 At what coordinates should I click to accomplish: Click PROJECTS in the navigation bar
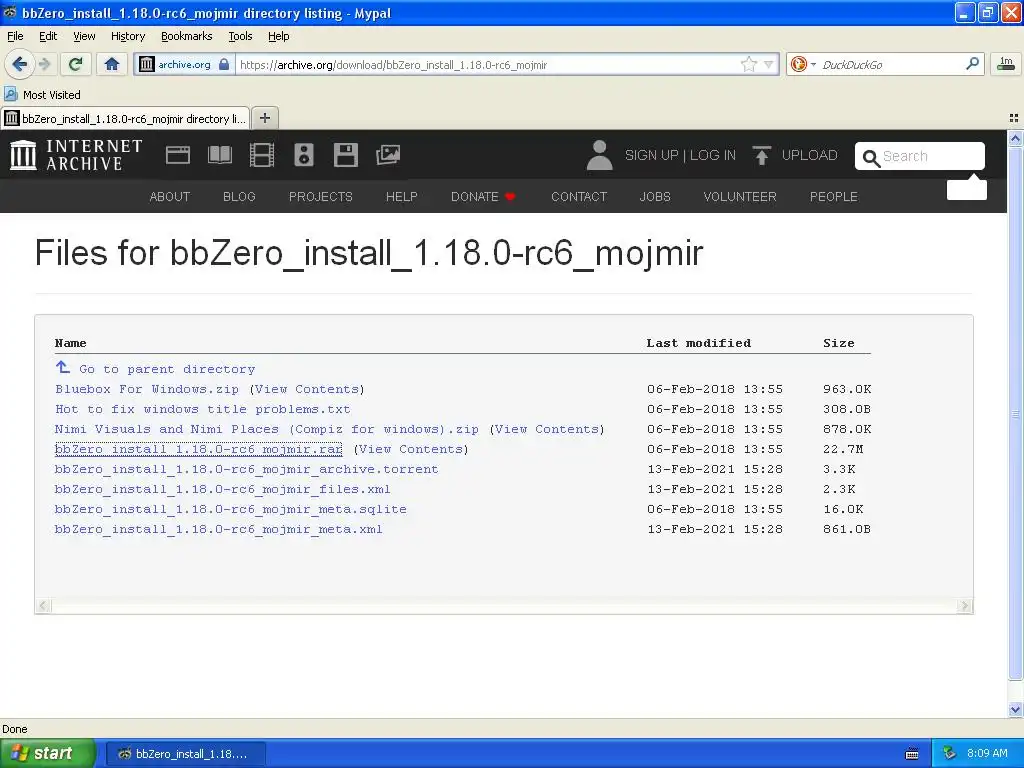click(x=321, y=197)
